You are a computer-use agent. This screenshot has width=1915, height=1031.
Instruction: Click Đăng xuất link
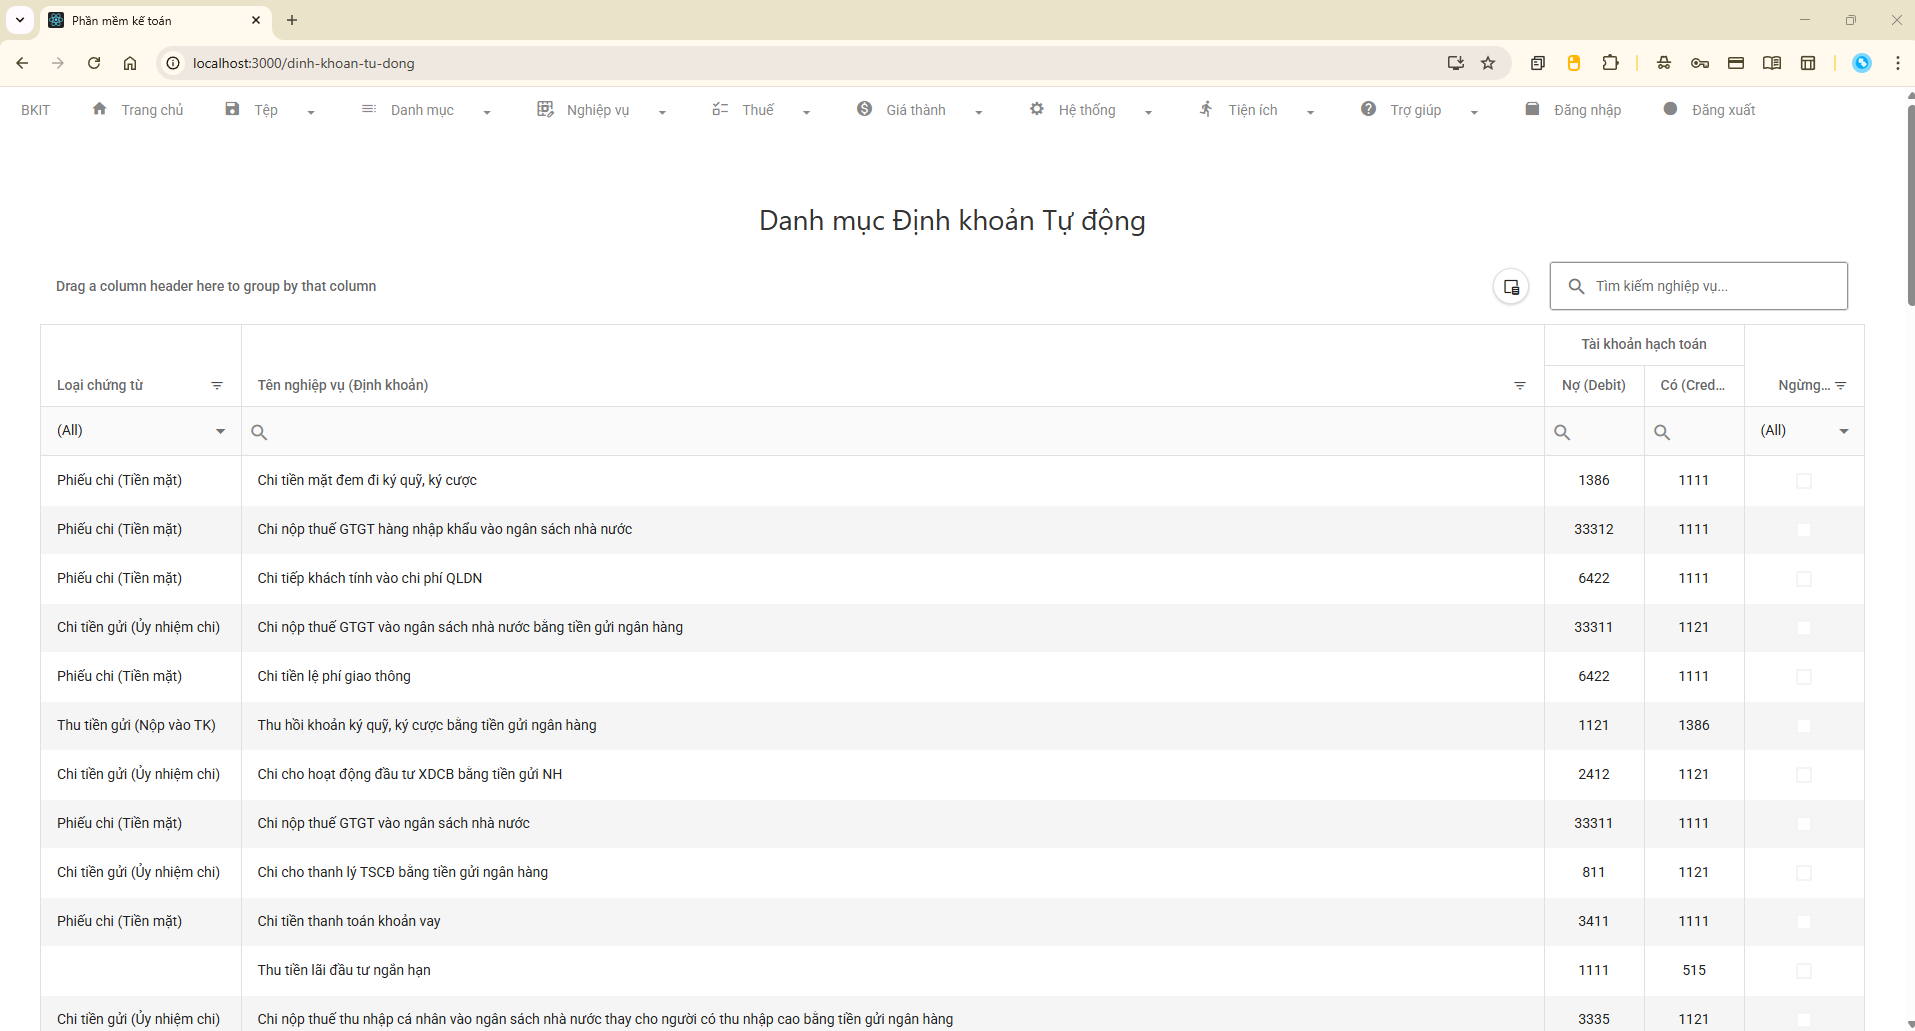coord(1723,110)
